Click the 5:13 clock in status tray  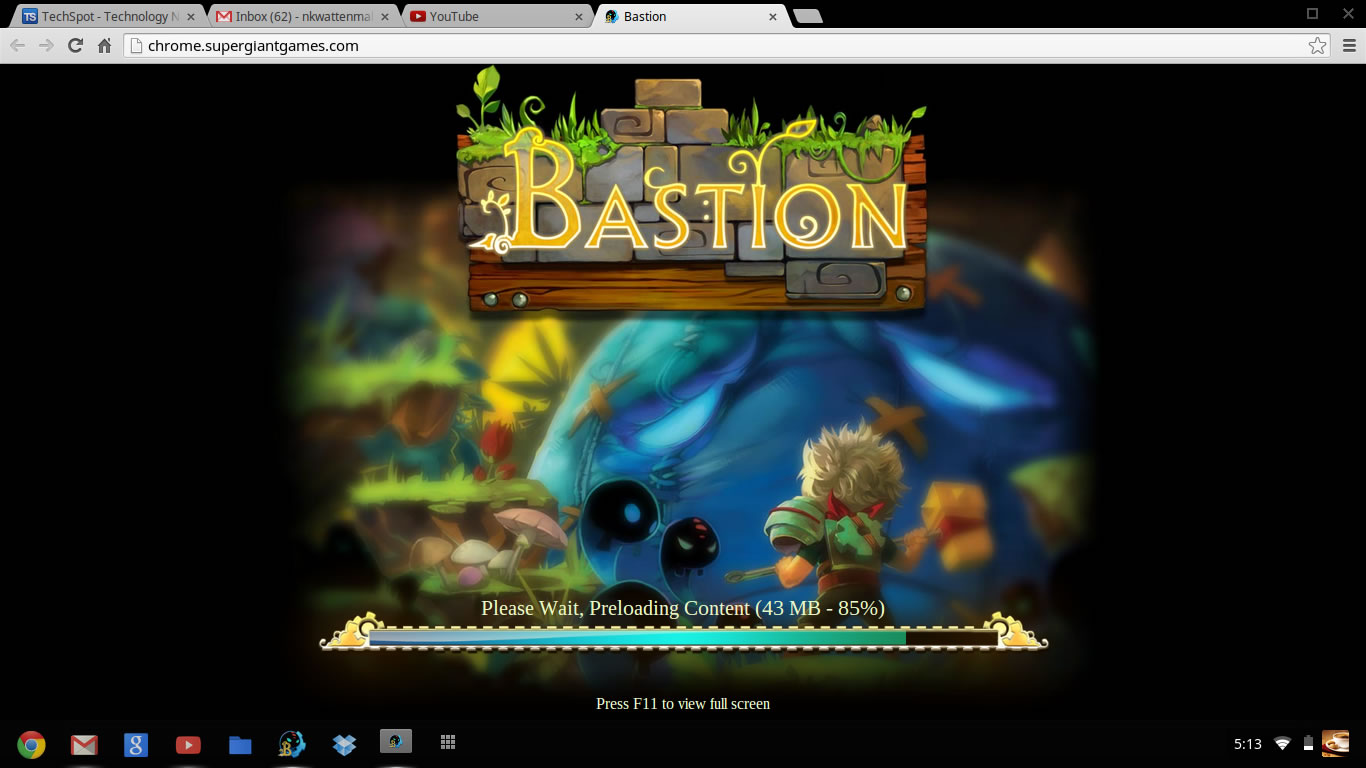pos(1247,744)
